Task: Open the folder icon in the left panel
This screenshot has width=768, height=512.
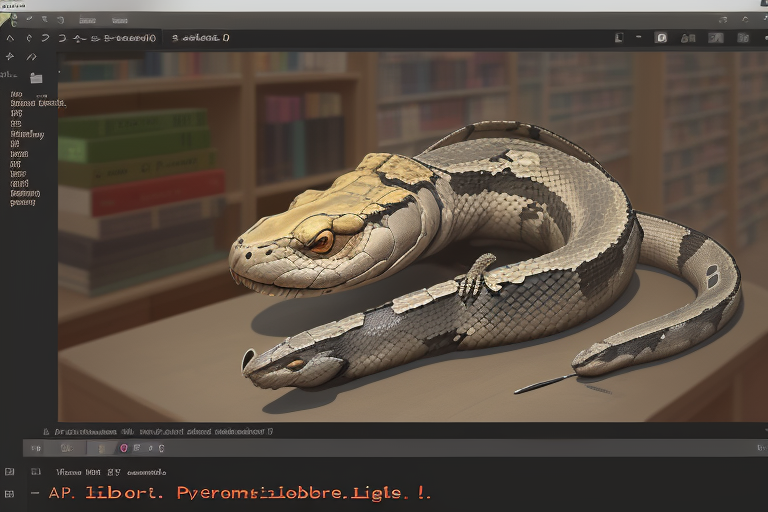Action: (x=36, y=78)
